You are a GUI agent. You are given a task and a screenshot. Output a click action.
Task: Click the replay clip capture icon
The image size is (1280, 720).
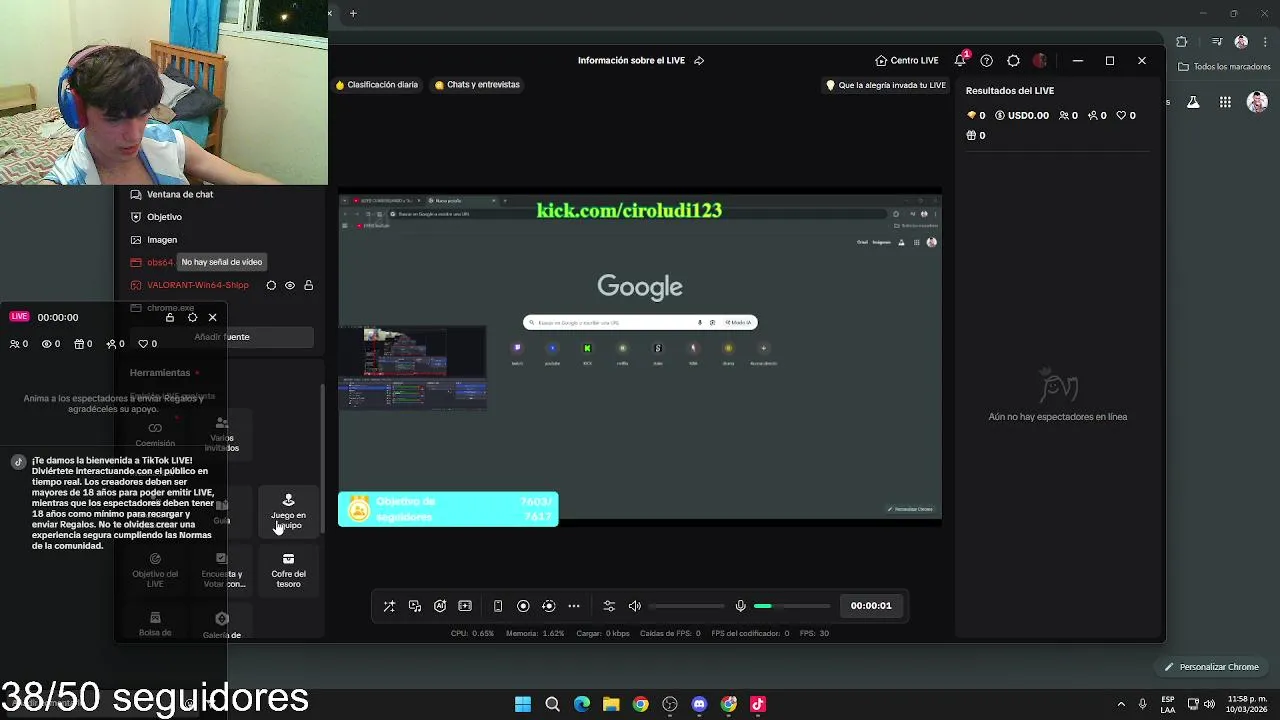[548, 606]
